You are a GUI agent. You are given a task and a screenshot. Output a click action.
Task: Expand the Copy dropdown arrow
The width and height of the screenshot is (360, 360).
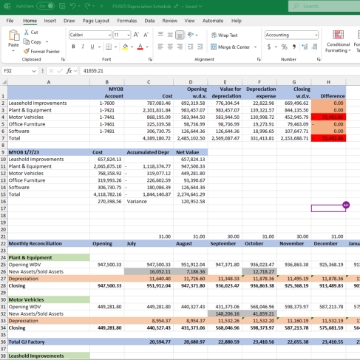coord(47,42)
